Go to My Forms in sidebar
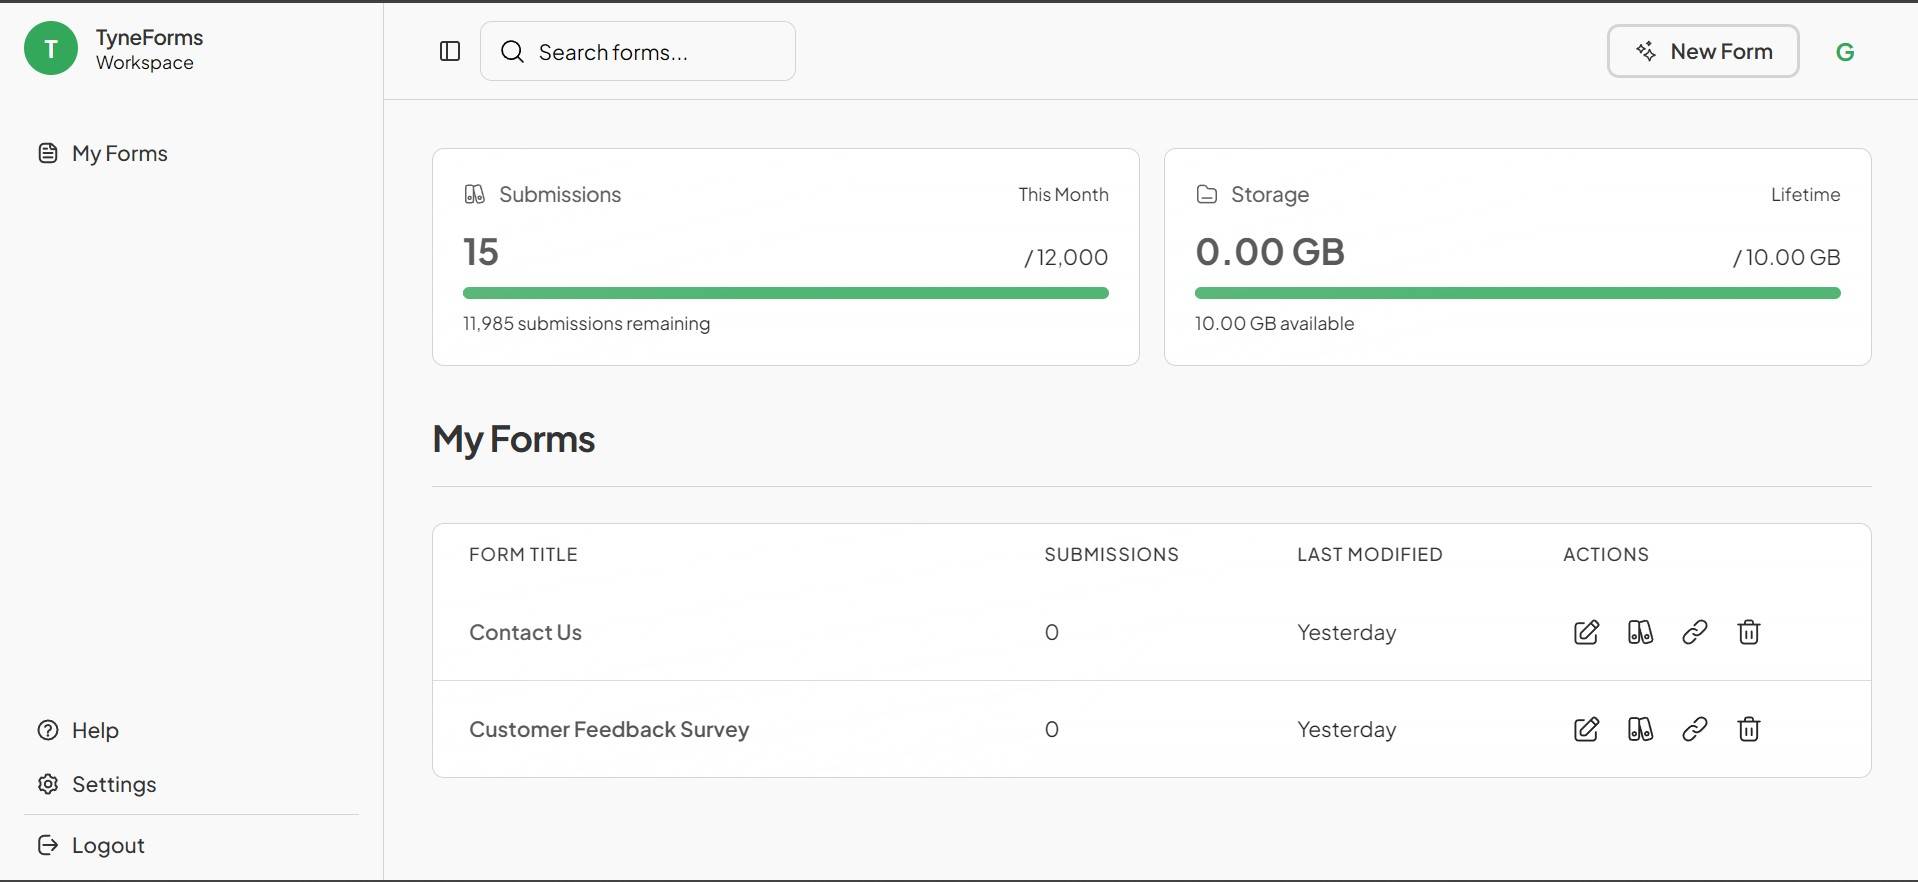The height and width of the screenshot is (882, 1918). click(119, 153)
